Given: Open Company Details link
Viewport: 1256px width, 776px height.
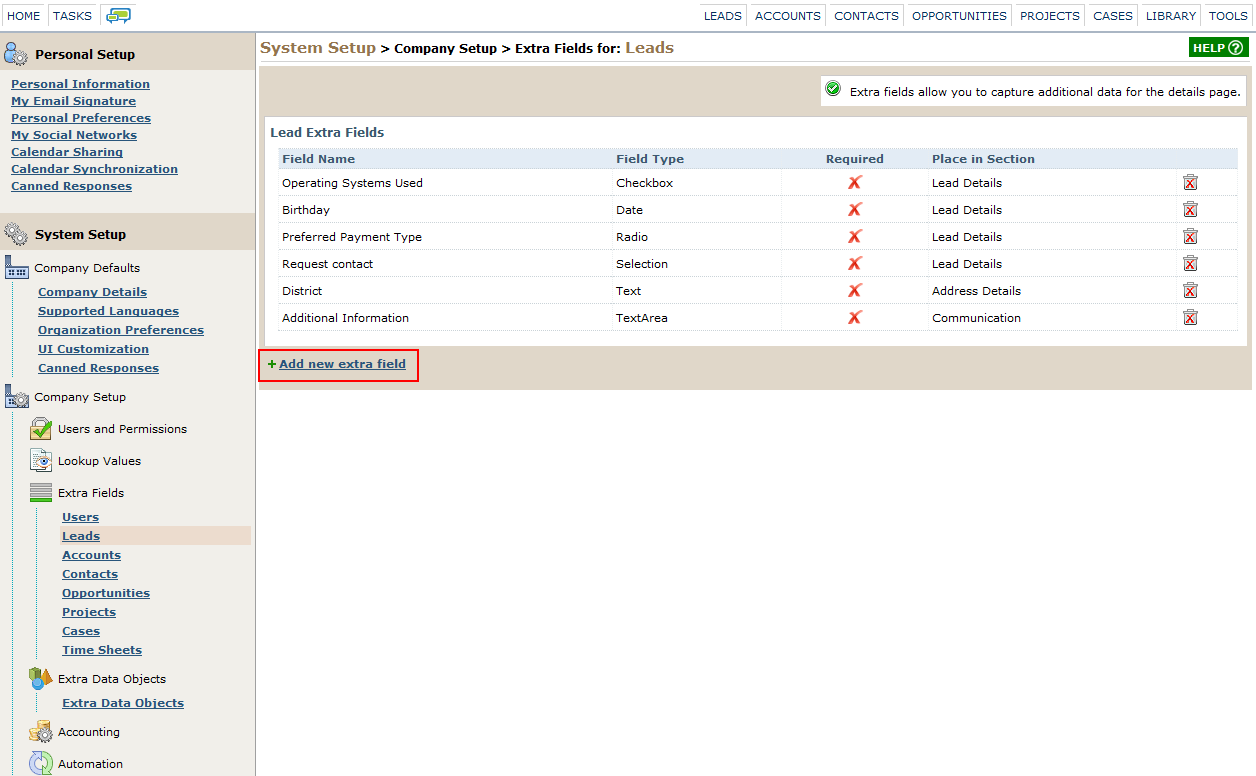Looking at the screenshot, I should [x=92, y=292].
